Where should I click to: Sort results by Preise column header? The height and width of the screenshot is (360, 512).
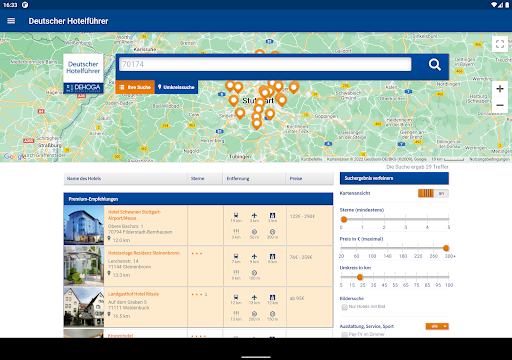click(296, 179)
